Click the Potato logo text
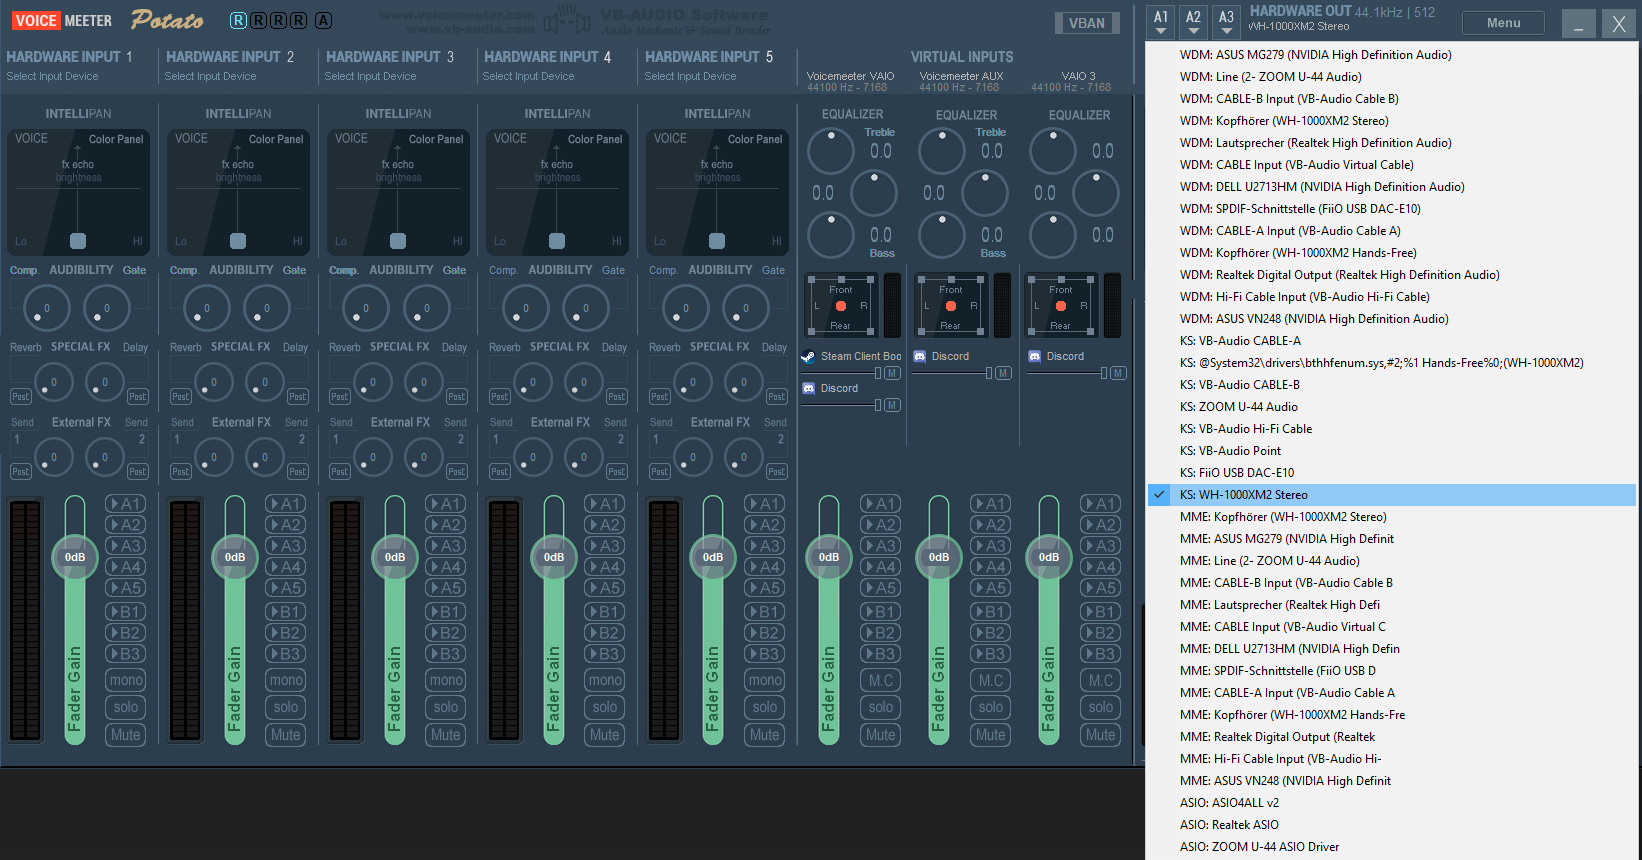1642x860 pixels. [167, 20]
